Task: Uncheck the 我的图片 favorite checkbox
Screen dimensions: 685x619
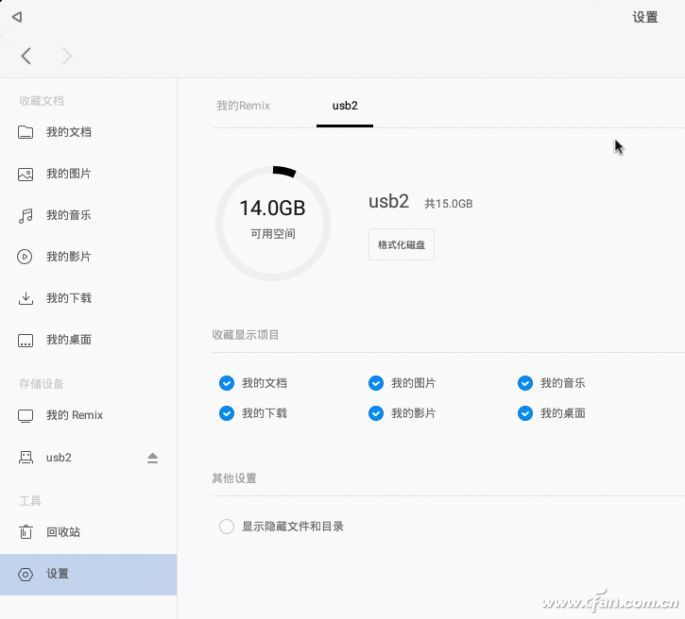Action: [x=376, y=383]
